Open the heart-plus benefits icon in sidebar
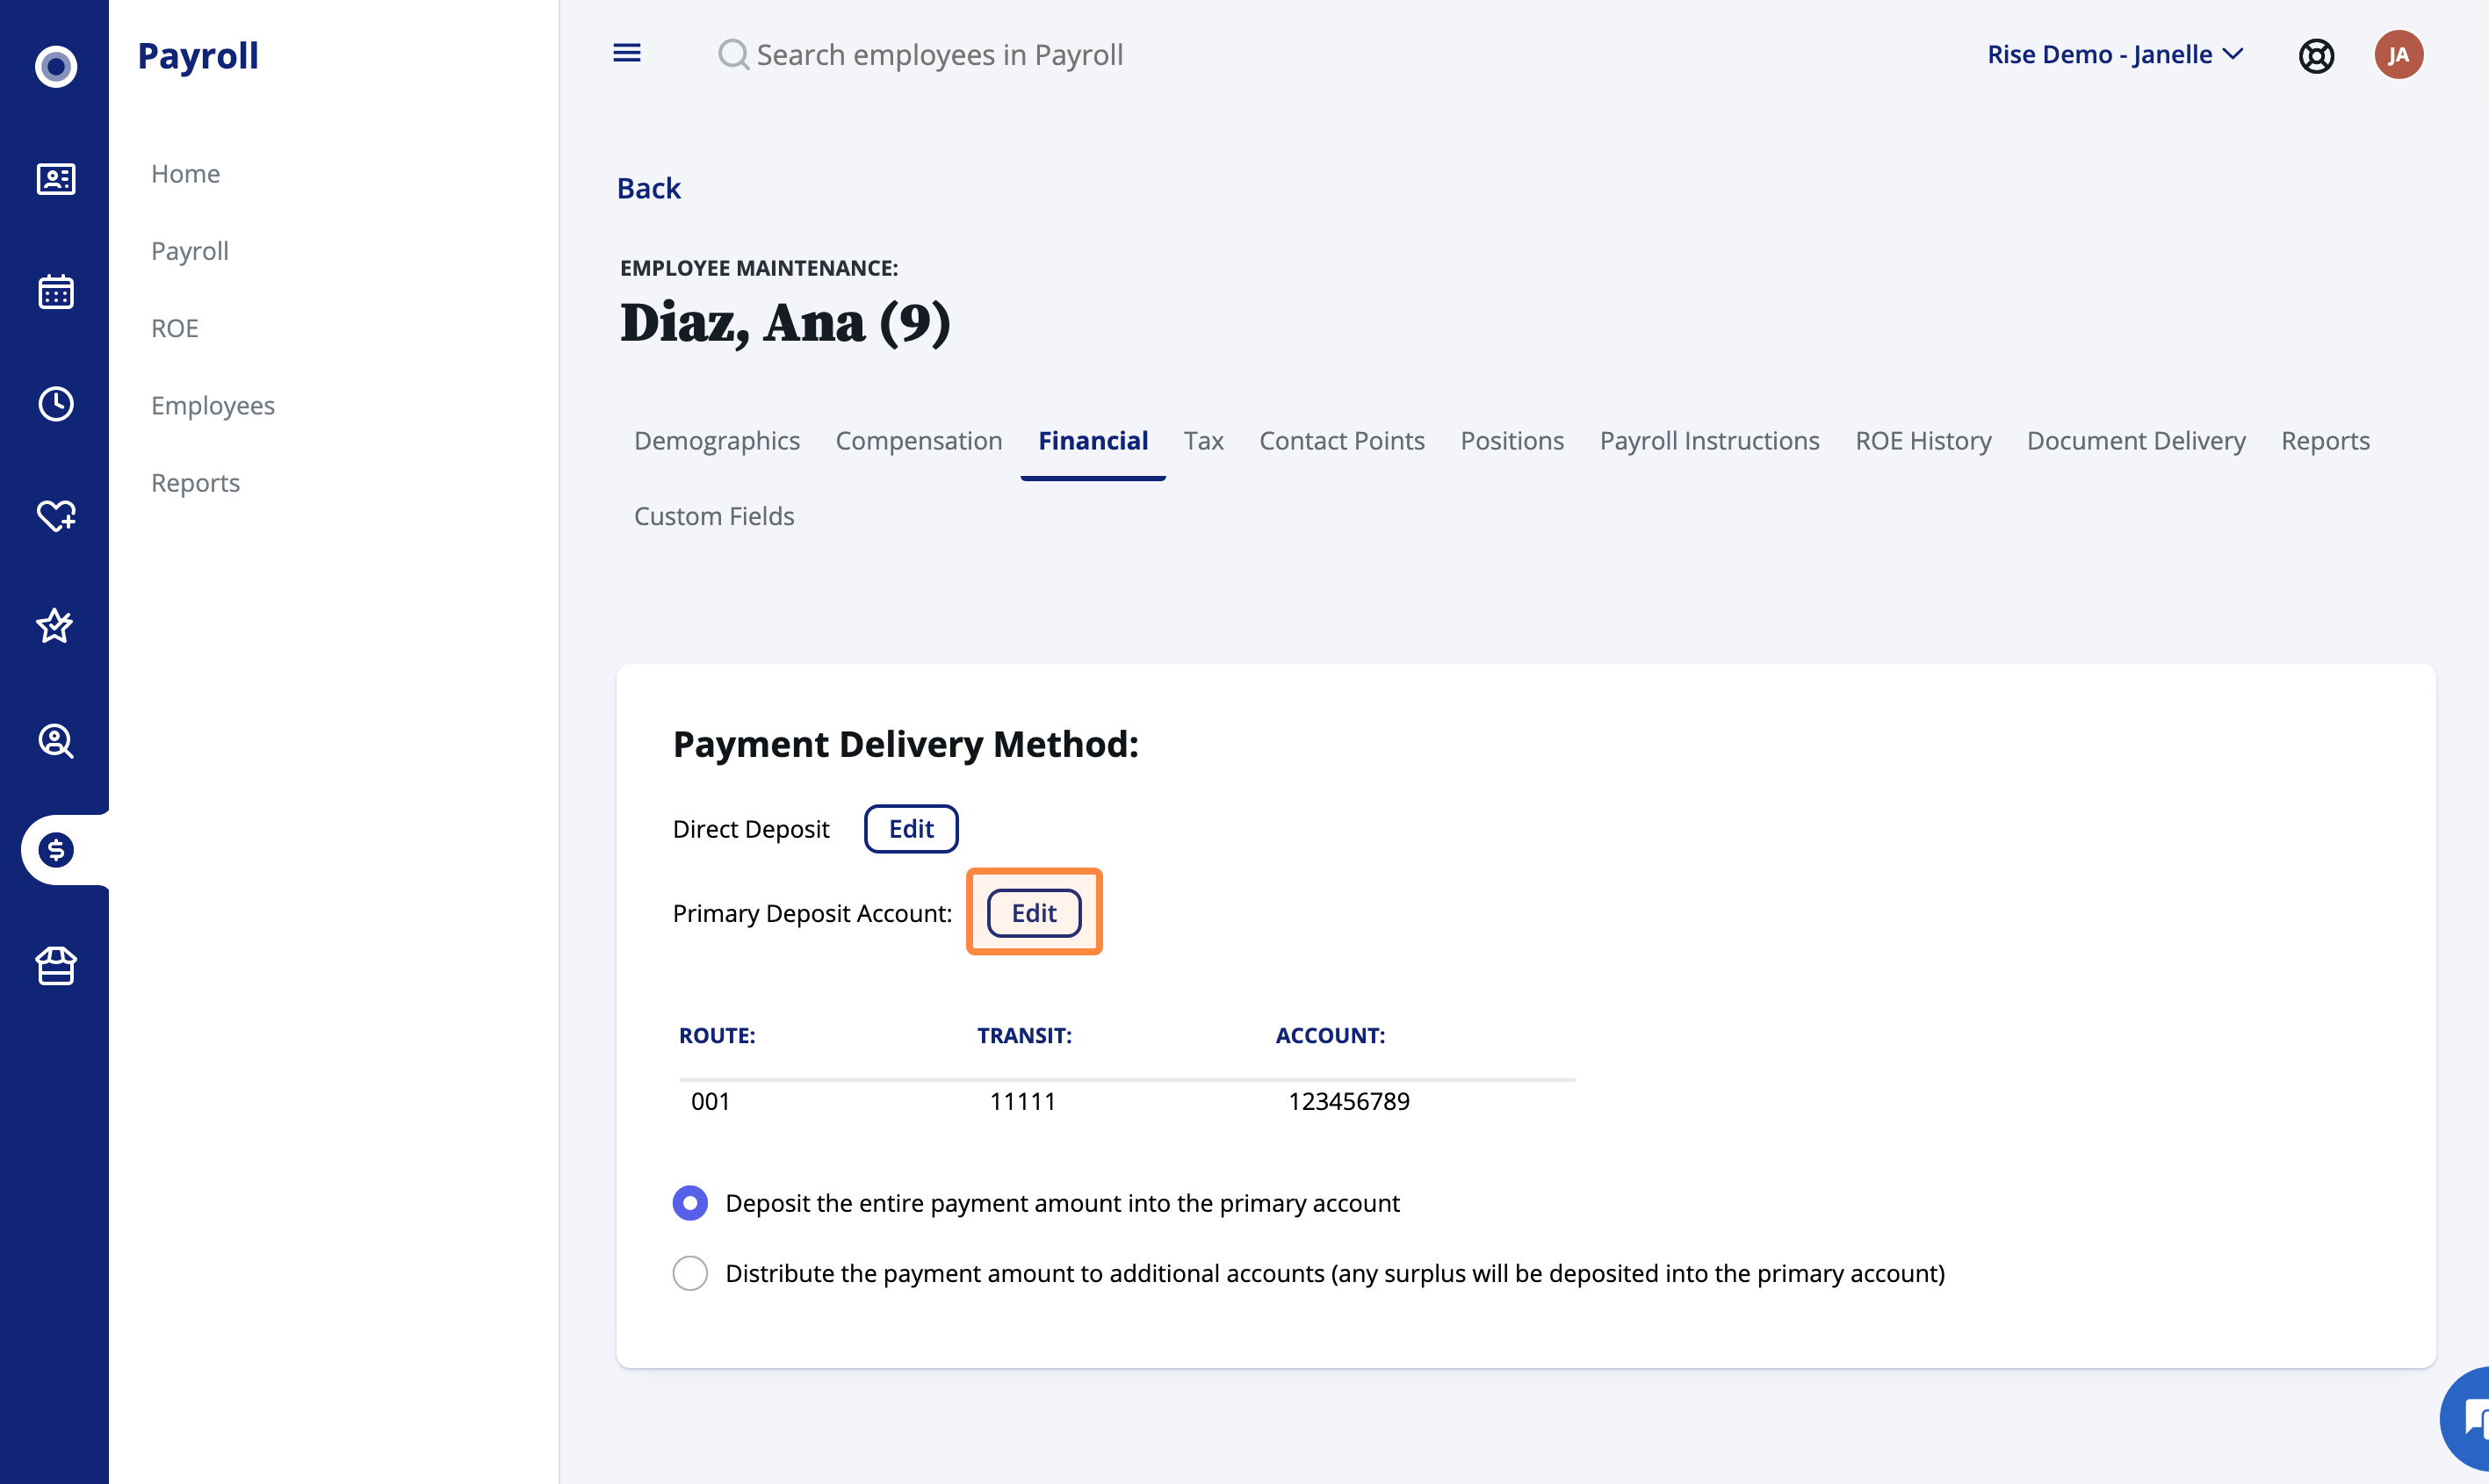2489x1484 pixels. [x=56, y=516]
